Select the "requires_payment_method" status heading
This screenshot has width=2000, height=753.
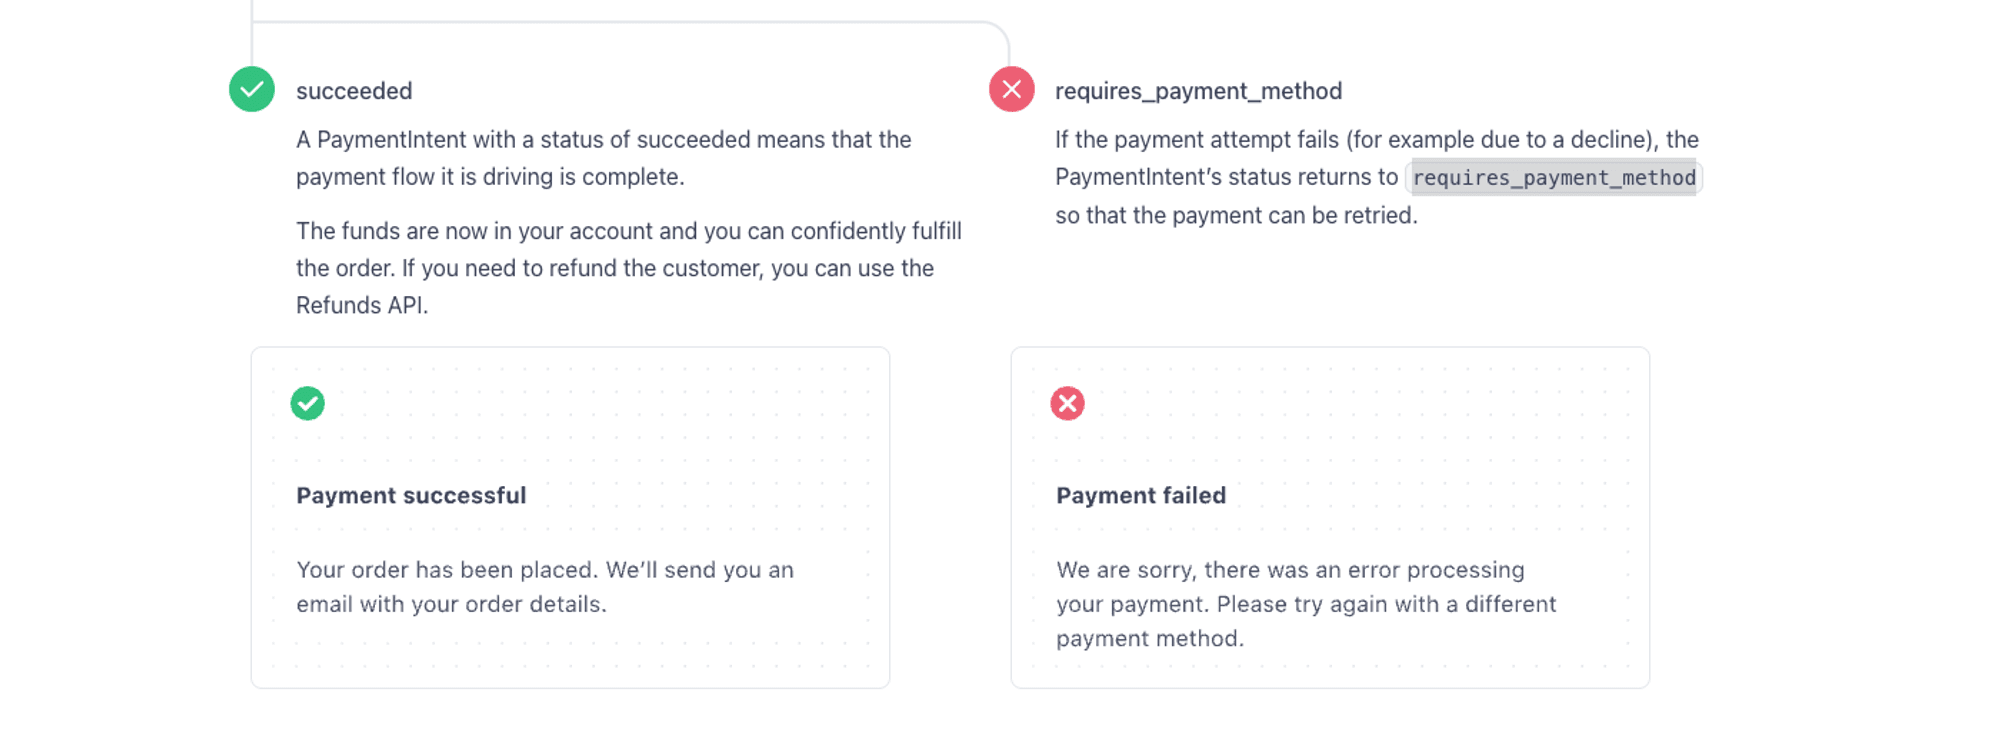tap(1198, 91)
